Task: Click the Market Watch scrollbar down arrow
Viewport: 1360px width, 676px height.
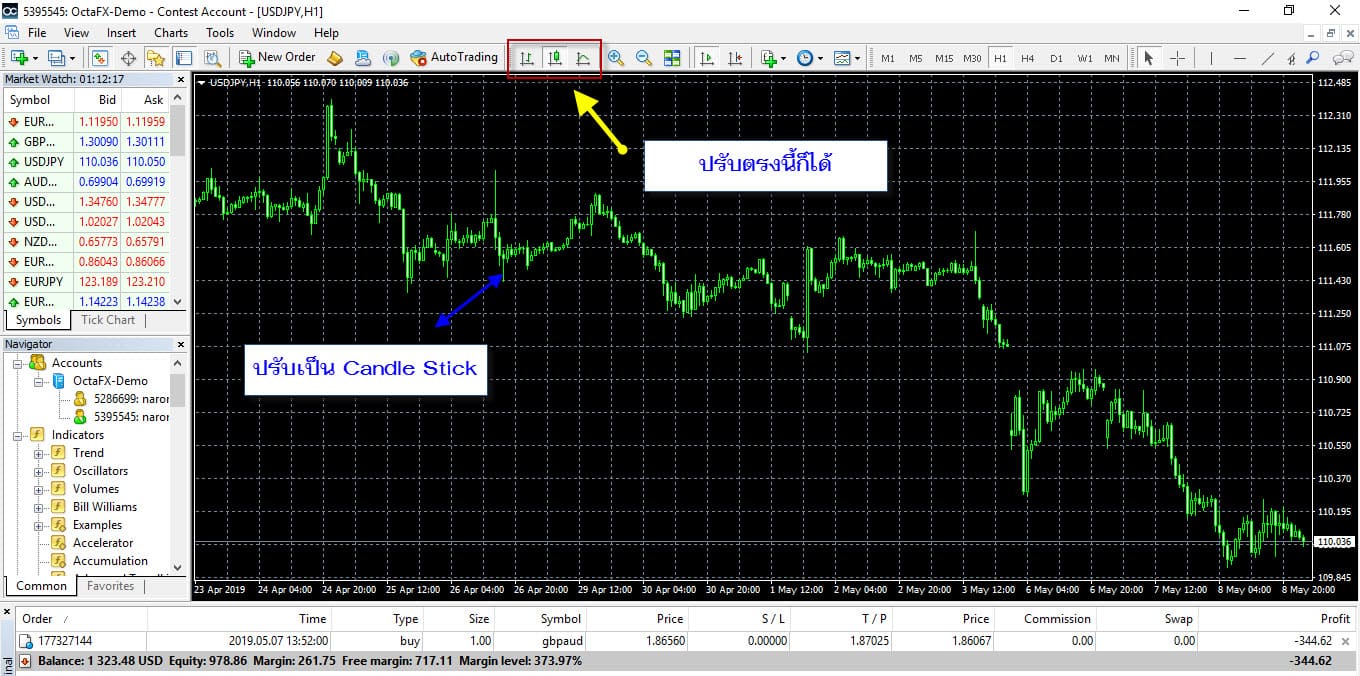Action: tap(178, 301)
